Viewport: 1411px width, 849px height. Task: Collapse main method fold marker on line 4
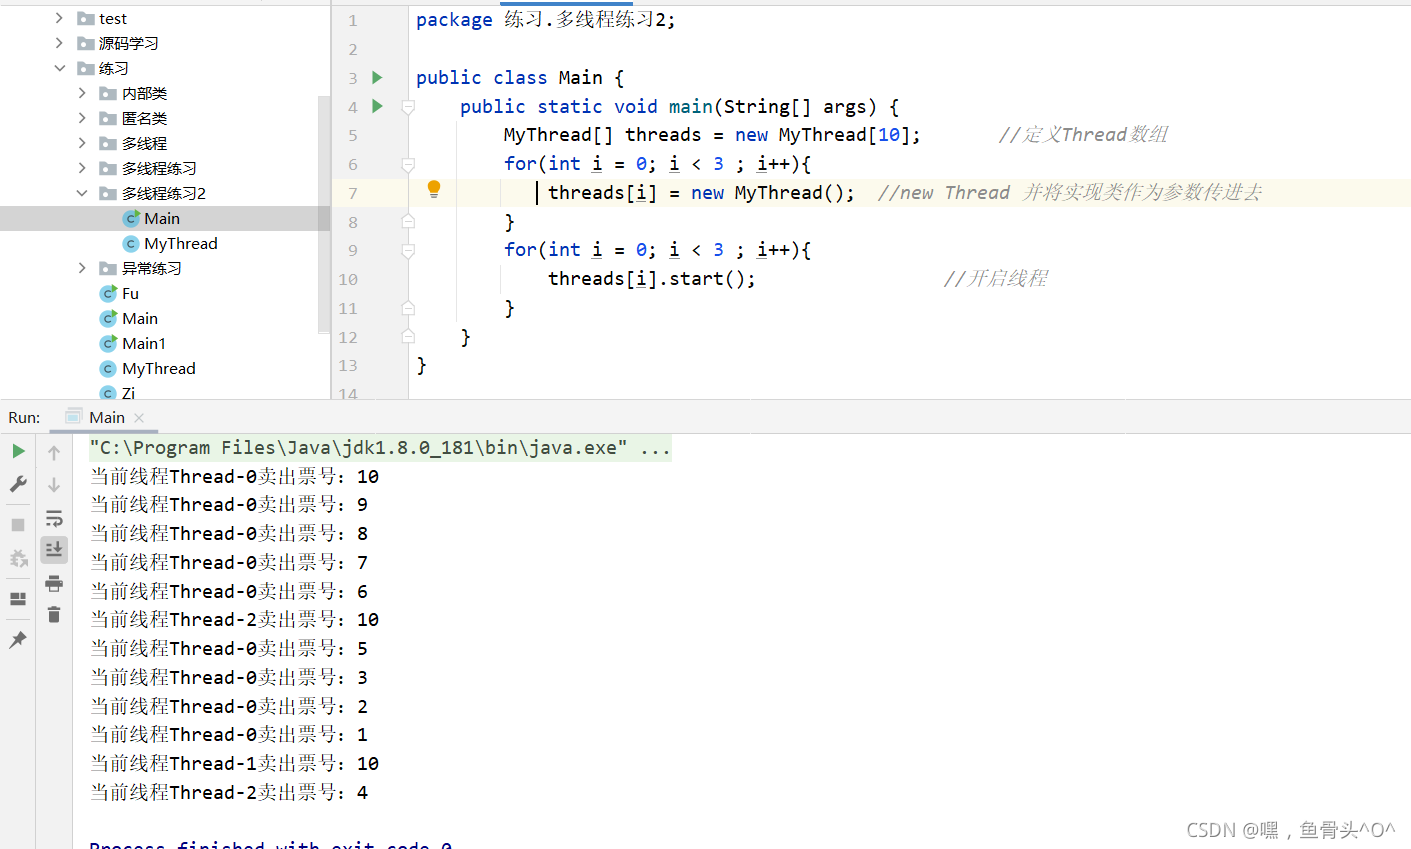point(408,106)
